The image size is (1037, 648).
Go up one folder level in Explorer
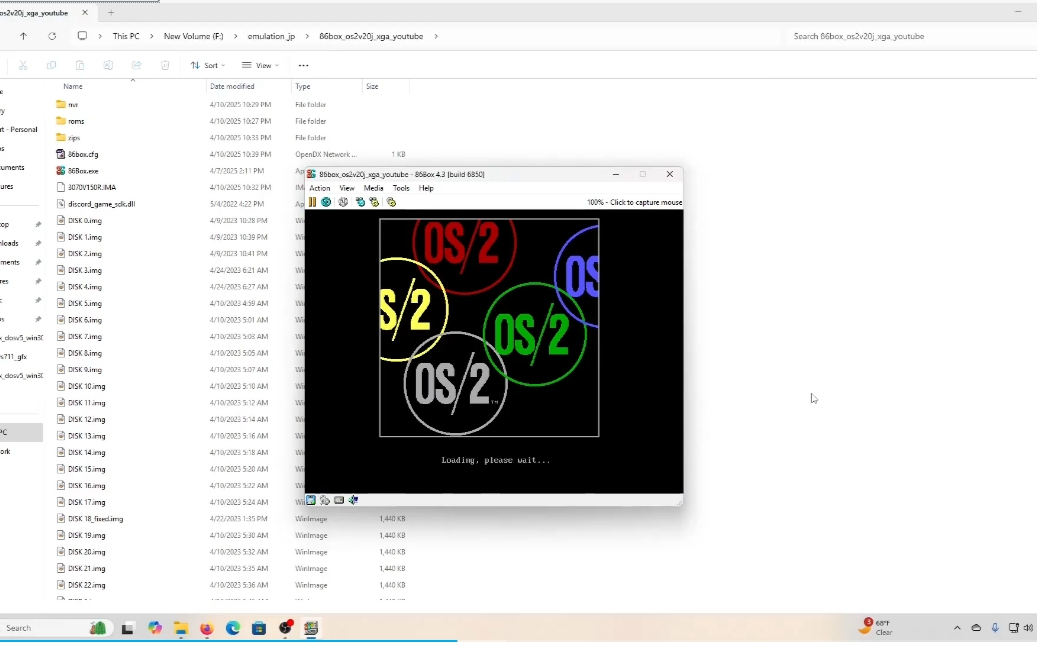[24, 36]
